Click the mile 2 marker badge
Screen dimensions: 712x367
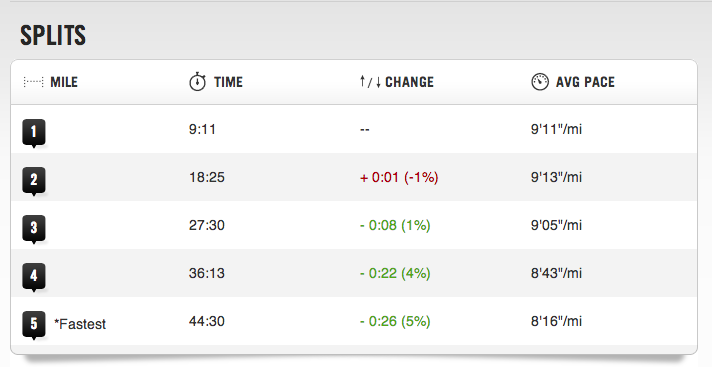(34, 181)
